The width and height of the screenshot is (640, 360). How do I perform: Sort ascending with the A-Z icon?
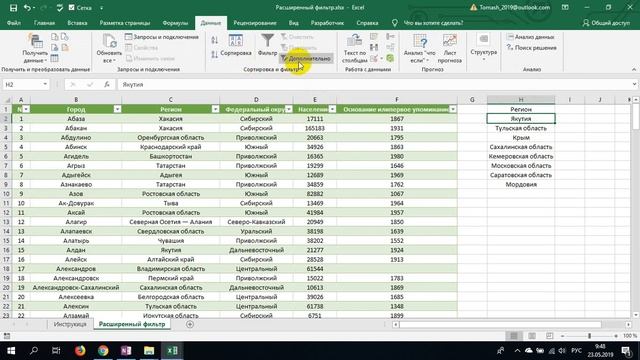click(x=215, y=40)
